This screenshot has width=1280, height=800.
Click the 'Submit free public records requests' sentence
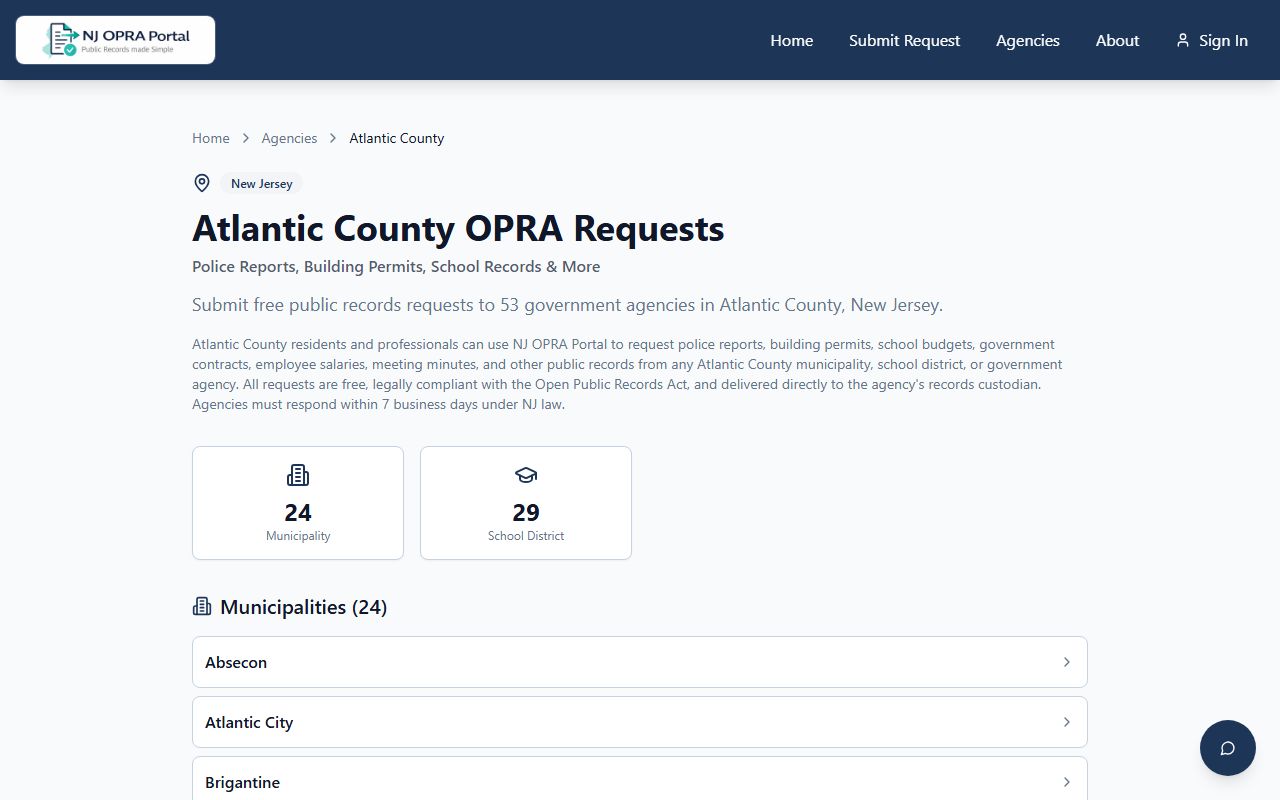click(x=567, y=305)
